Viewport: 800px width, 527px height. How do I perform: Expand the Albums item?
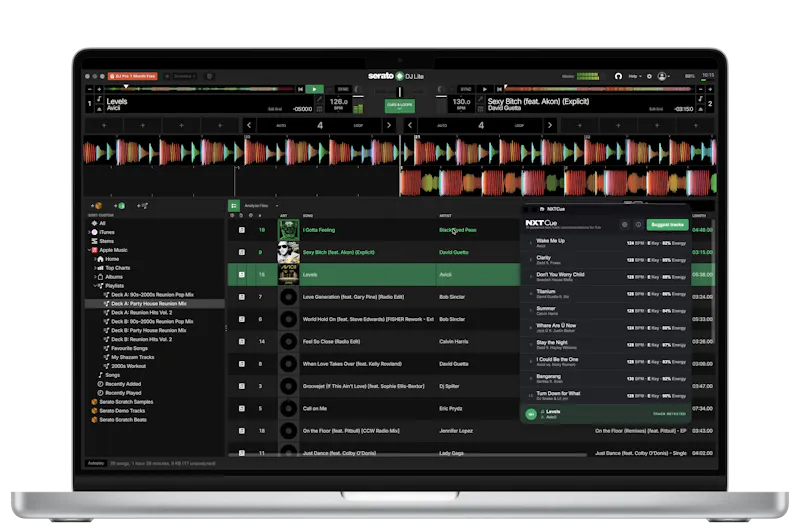(95, 277)
